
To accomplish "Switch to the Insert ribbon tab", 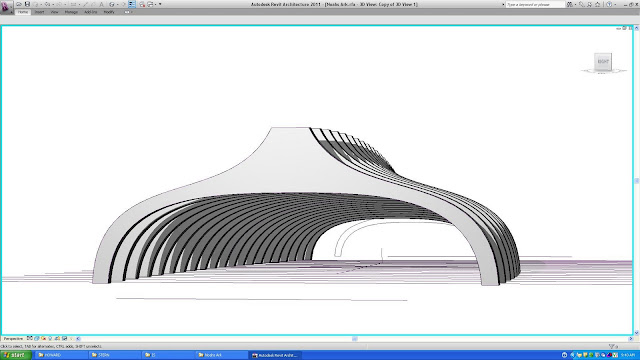I will pos(39,12).
